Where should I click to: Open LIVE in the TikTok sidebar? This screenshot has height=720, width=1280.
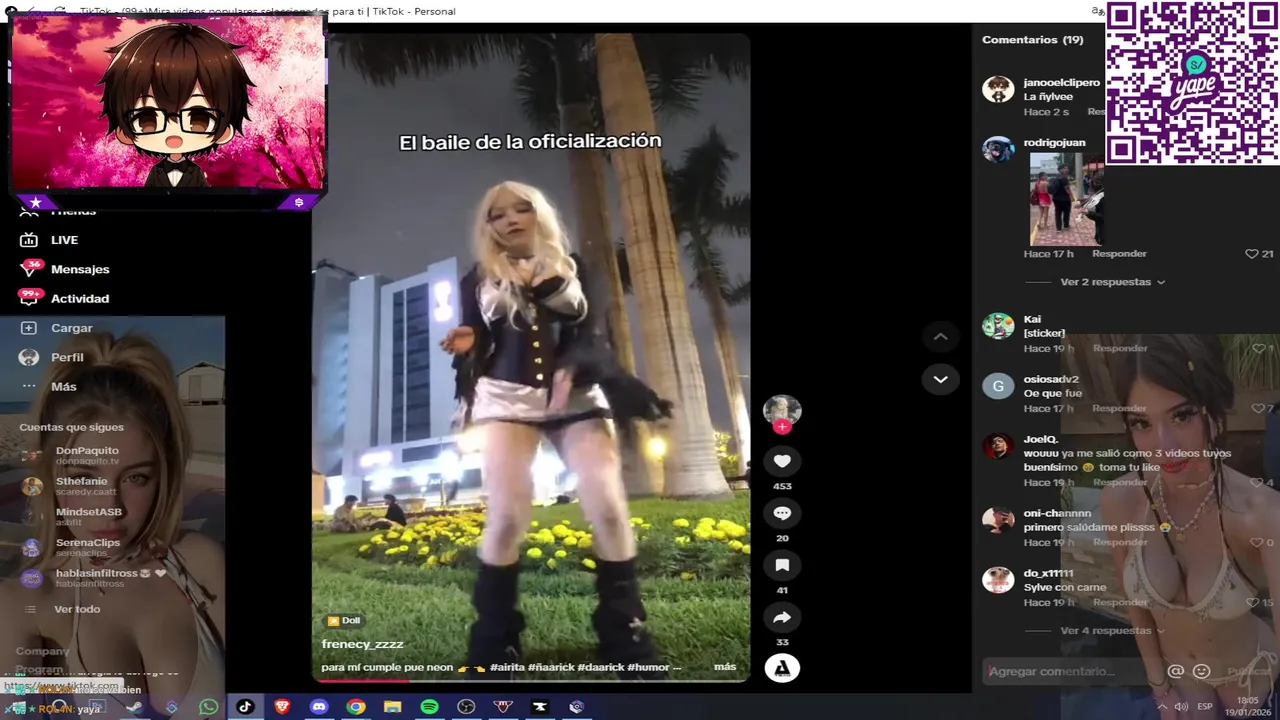click(x=64, y=240)
